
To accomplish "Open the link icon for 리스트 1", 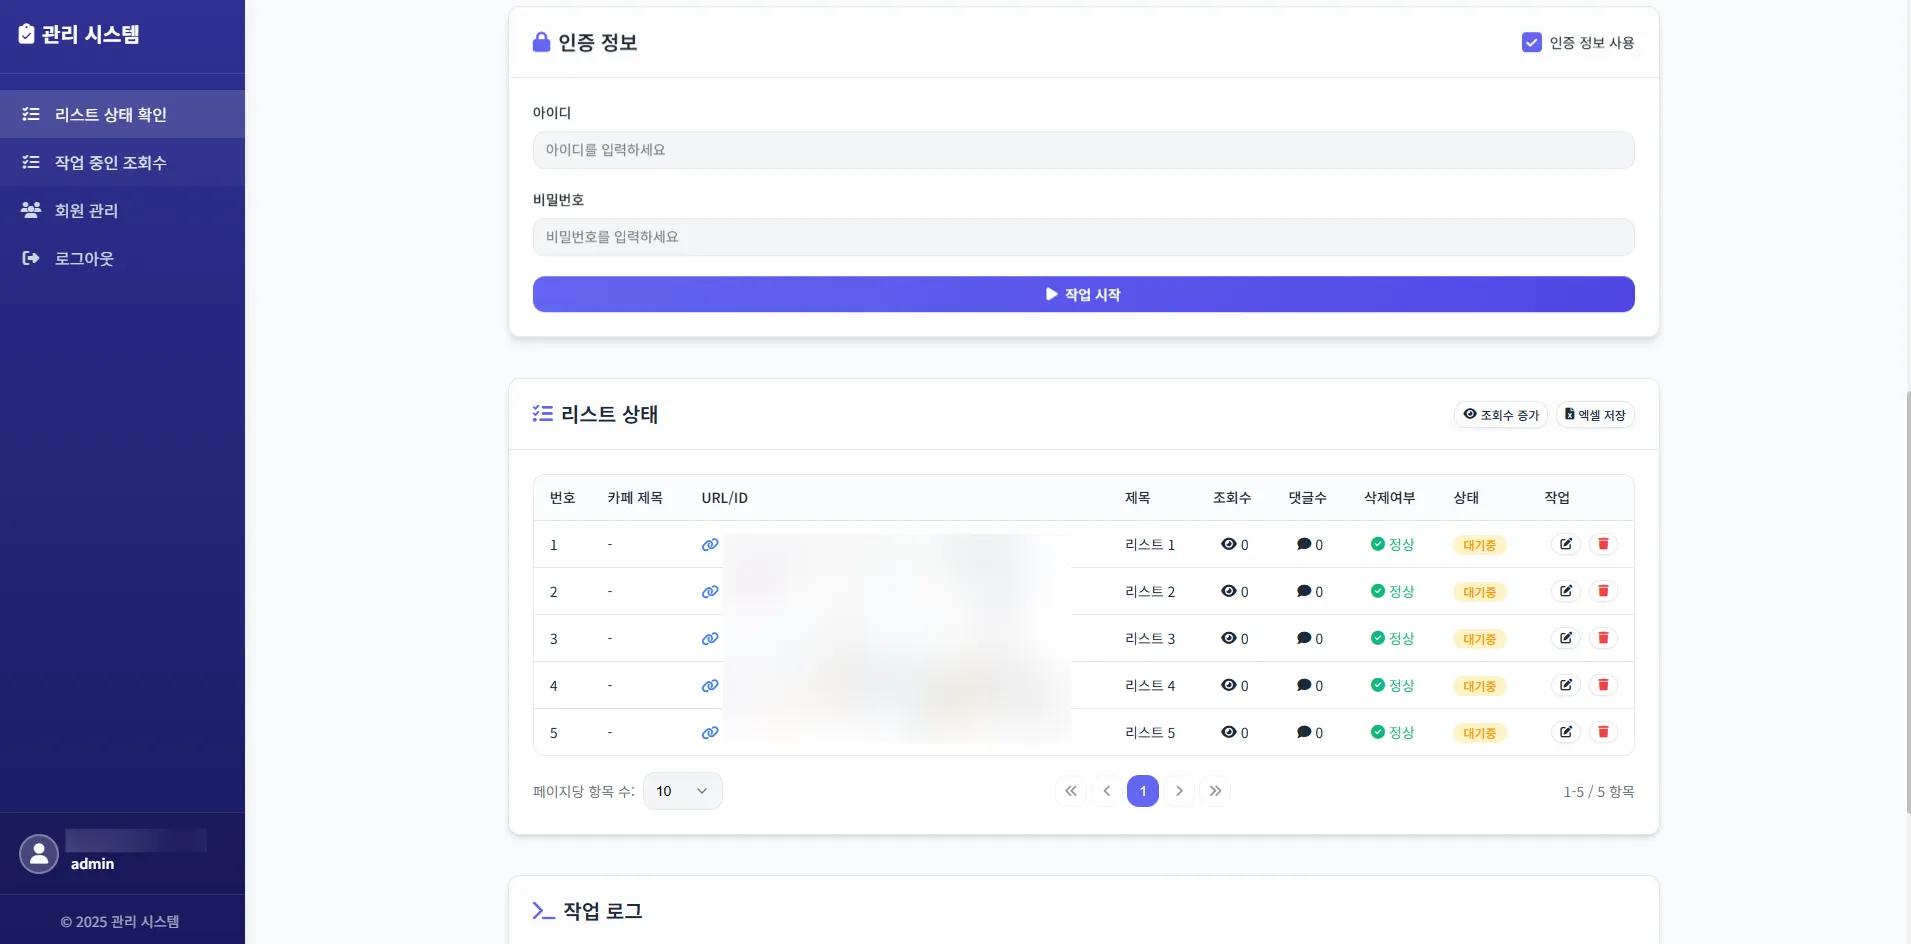I will [x=708, y=544].
